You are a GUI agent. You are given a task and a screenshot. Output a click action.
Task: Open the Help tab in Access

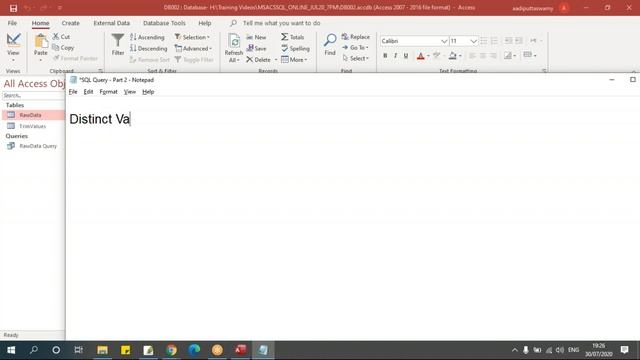(204, 23)
